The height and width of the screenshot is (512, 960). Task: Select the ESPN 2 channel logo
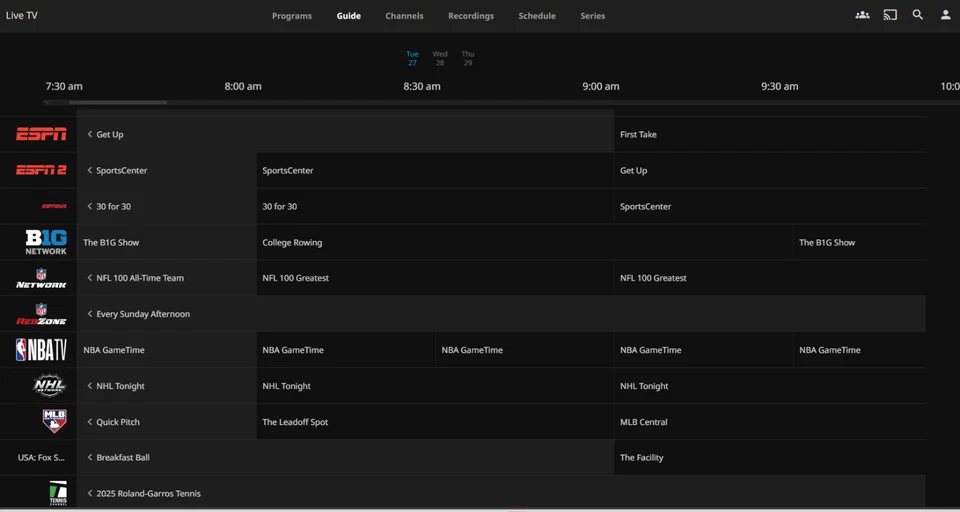point(41,170)
